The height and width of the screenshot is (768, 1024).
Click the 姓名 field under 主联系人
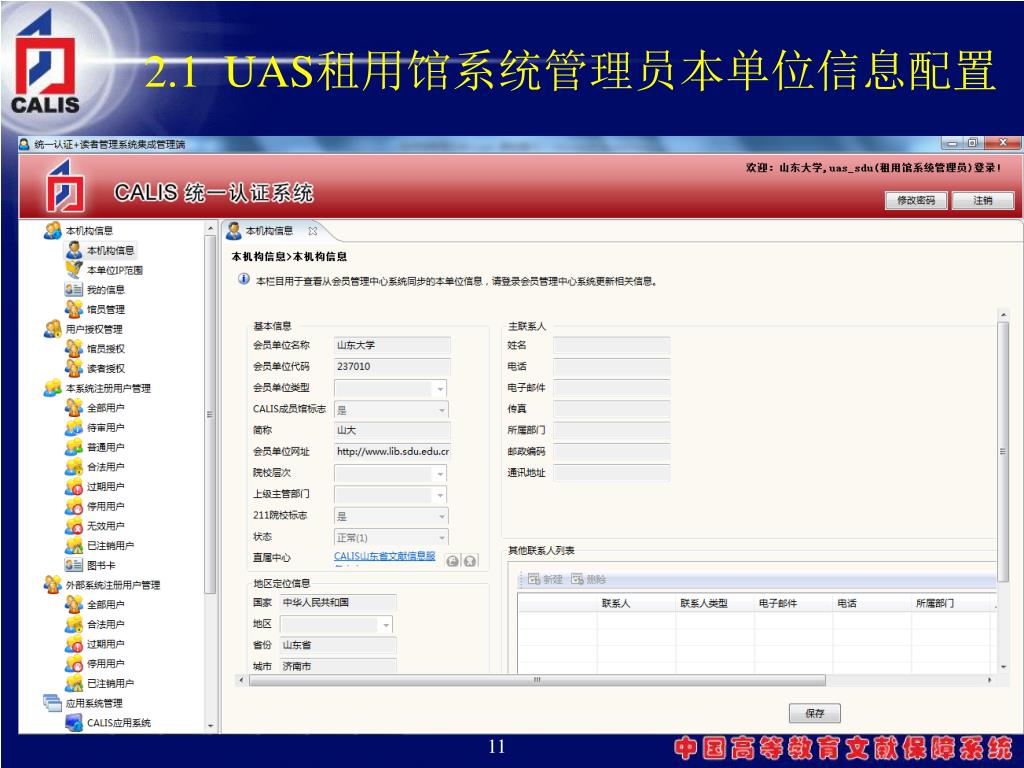[611, 345]
